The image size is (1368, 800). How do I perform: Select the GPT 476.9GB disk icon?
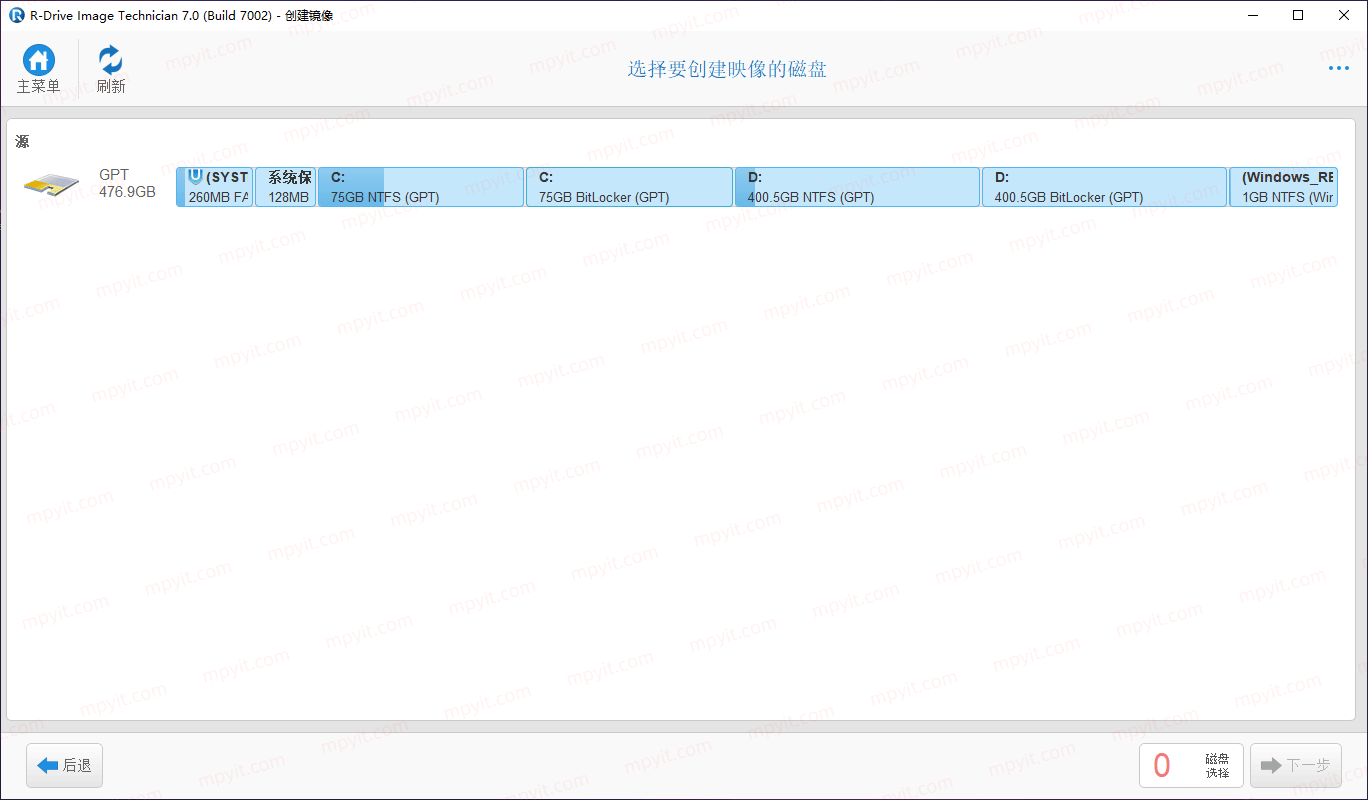tap(51, 184)
